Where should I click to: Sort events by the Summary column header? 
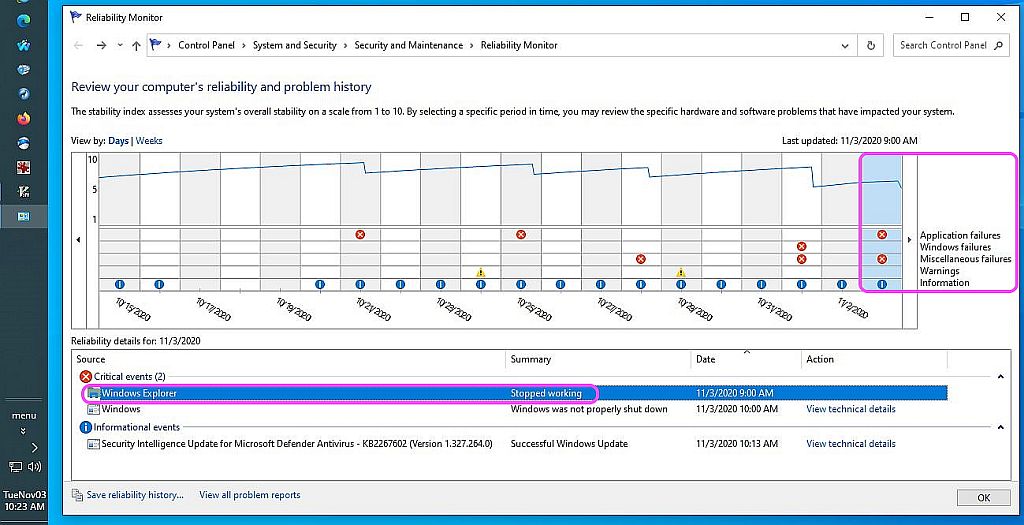coord(598,359)
